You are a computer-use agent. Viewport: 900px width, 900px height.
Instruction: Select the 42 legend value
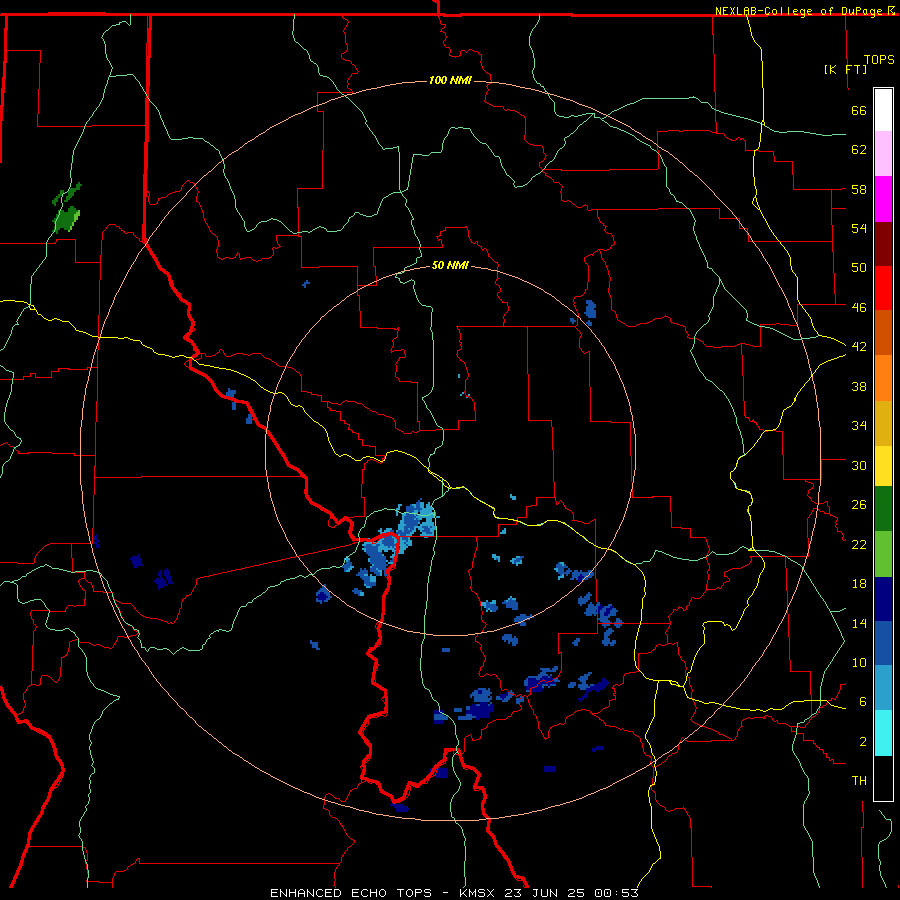coord(859,347)
